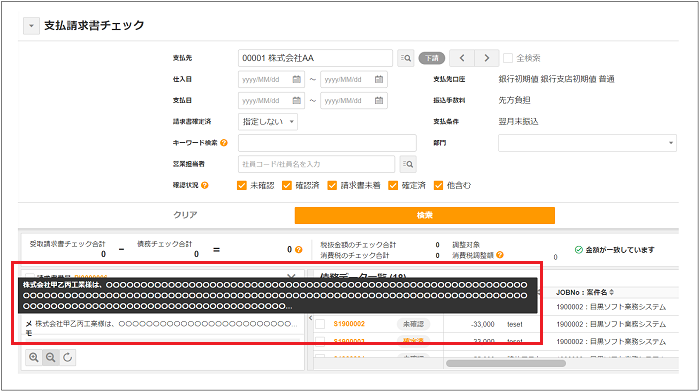Viewport: 700px width, 392px height.
Task: Click the 支払先 input field
Action: pyautogui.click(x=315, y=58)
